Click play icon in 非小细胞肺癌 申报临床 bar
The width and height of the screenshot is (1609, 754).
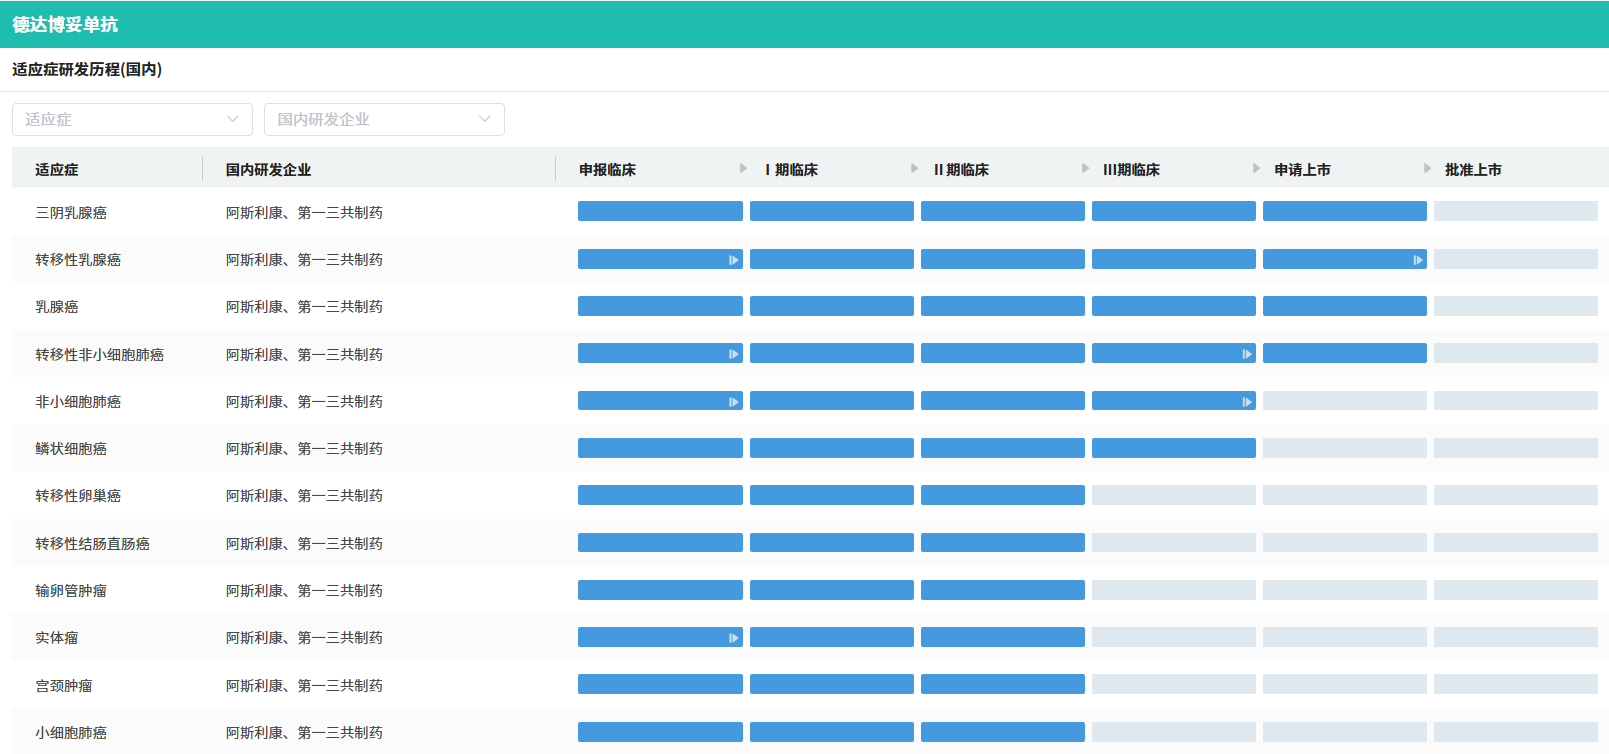coord(733,402)
